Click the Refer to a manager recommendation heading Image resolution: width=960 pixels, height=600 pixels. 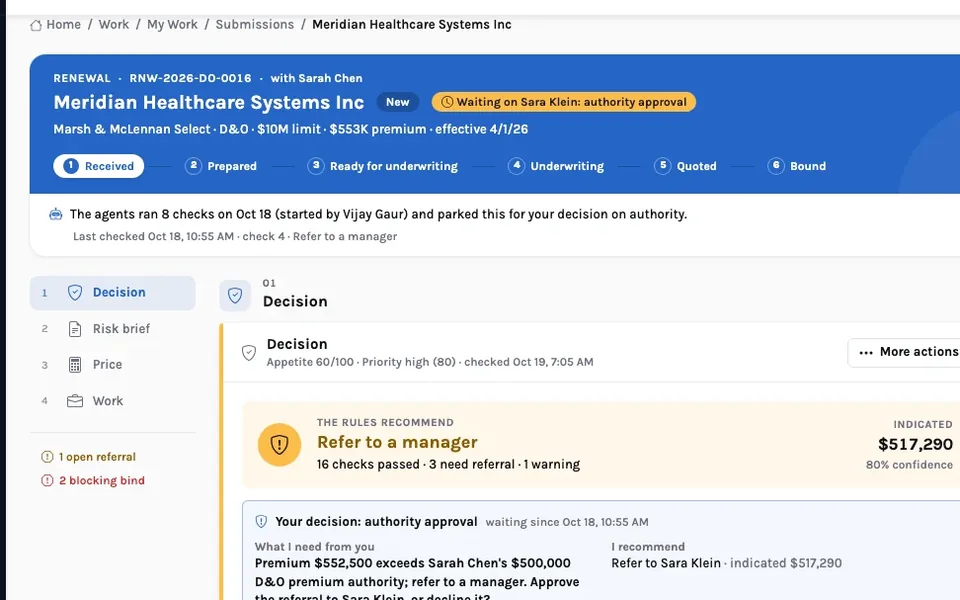[397, 442]
